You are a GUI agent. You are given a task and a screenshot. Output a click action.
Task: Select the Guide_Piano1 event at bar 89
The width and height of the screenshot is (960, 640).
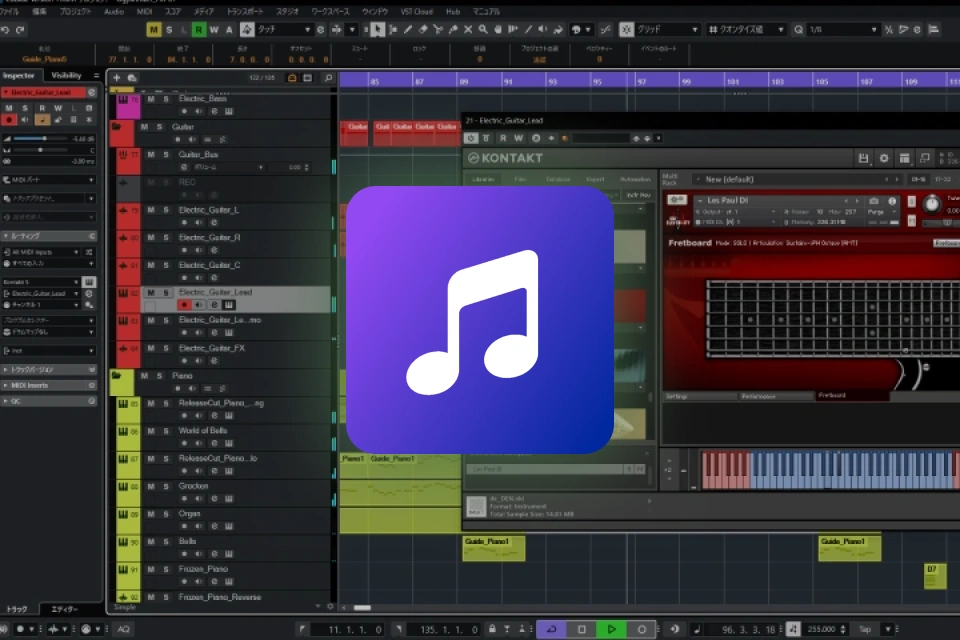493,548
